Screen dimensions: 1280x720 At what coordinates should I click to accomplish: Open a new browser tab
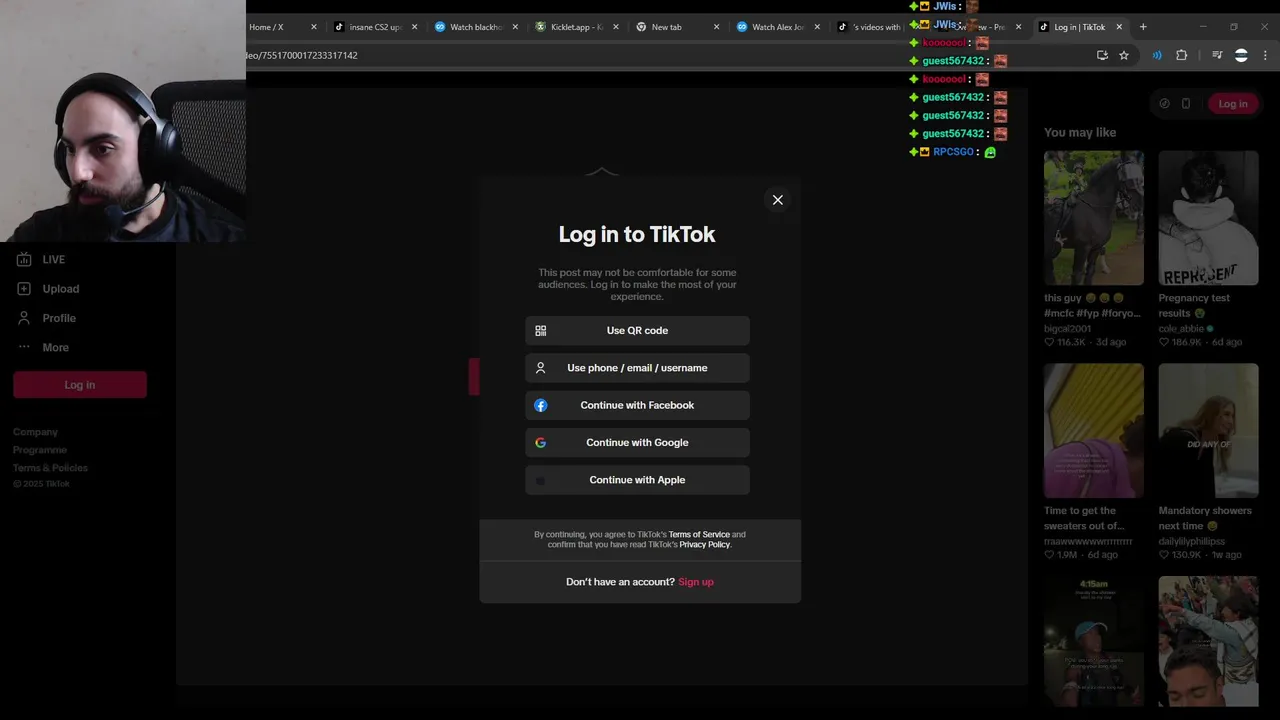(1143, 27)
